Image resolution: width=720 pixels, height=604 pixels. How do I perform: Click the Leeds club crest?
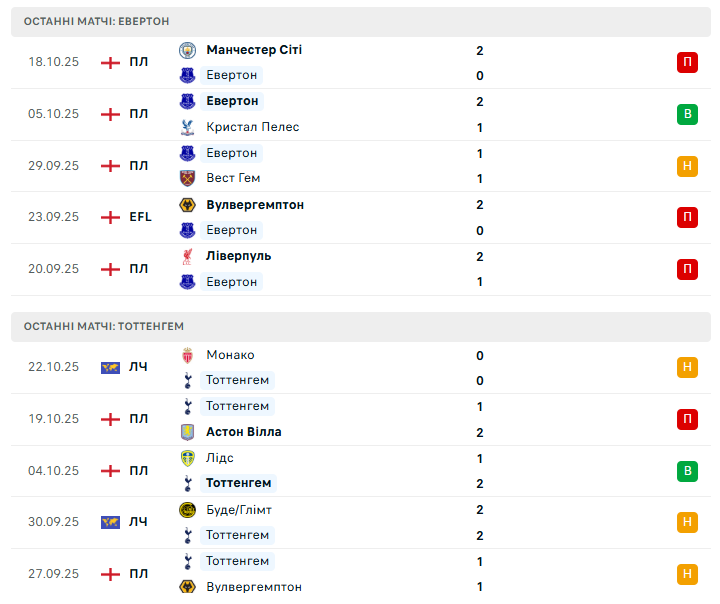click(187, 458)
